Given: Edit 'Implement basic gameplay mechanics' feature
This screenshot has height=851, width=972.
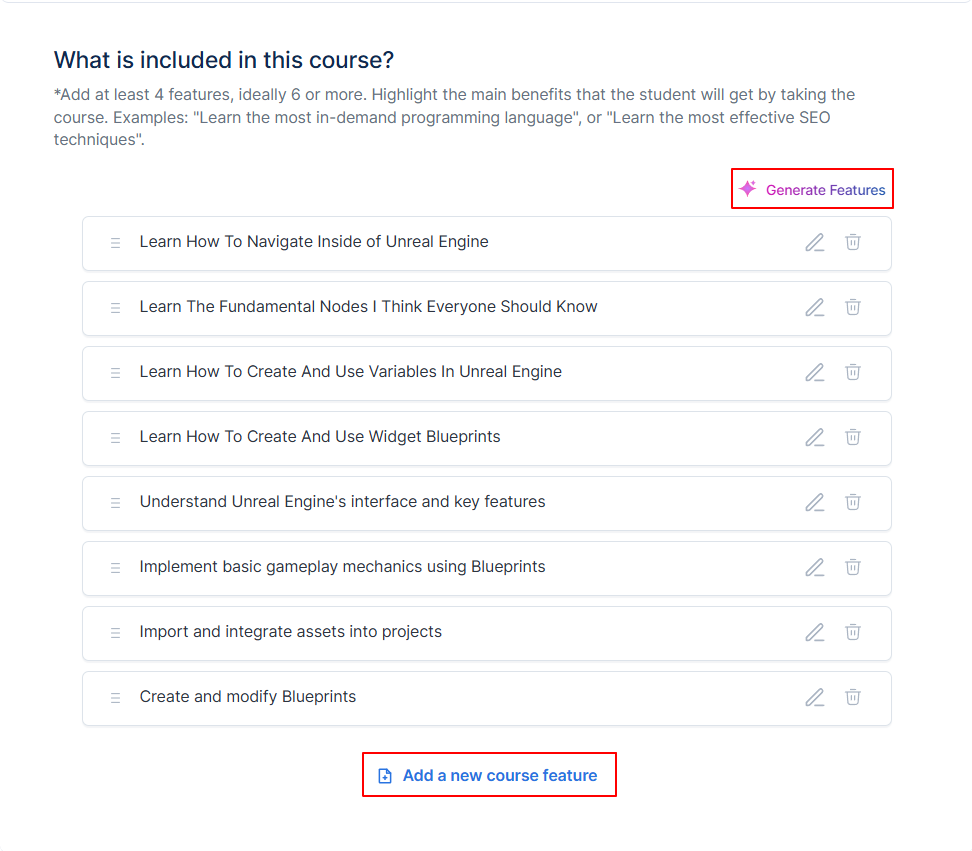Looking at the screenshot, I should (x=815, y=568).
